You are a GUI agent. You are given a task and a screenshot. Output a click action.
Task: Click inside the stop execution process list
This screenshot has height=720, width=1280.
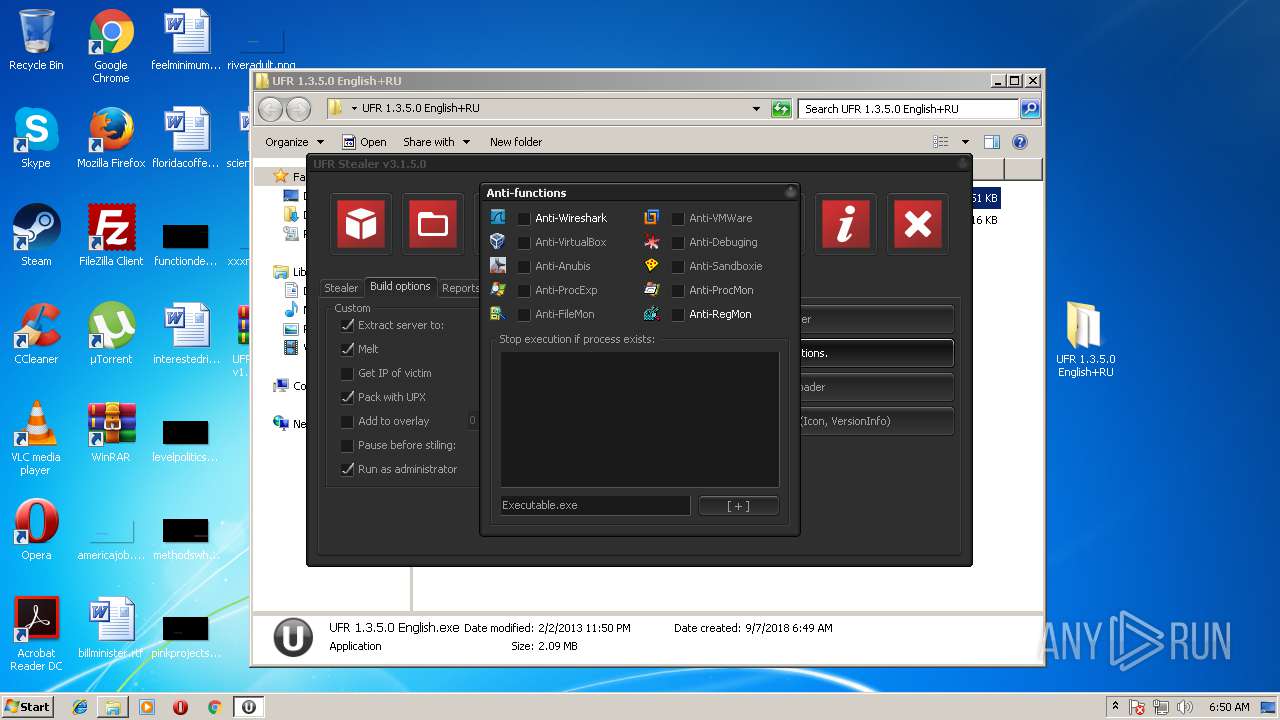coord(640,420)
